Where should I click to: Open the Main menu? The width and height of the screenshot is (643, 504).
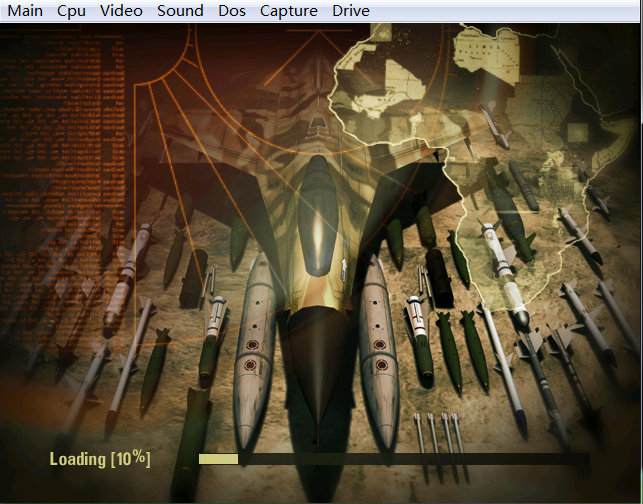tap(25, 11)
